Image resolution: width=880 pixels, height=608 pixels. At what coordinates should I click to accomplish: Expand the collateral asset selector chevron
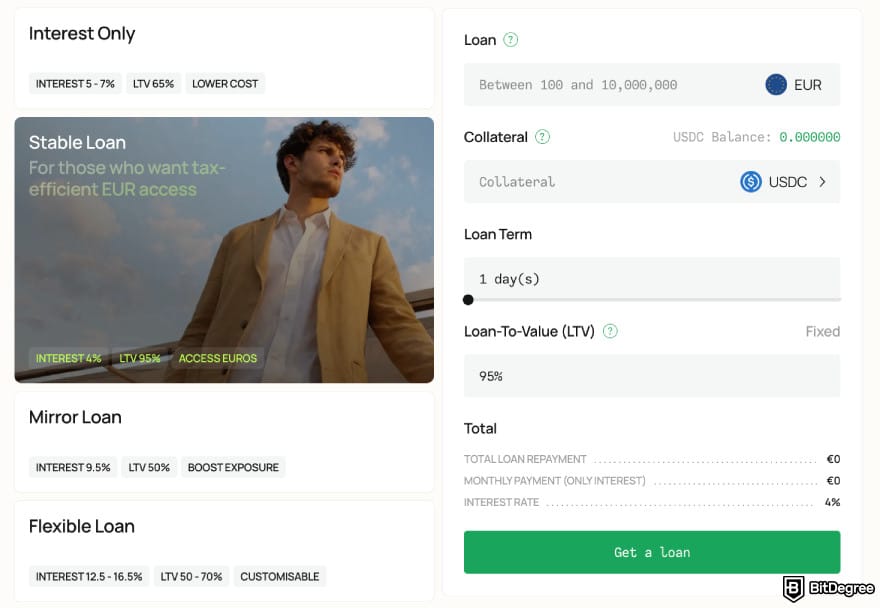coord(824,181)
